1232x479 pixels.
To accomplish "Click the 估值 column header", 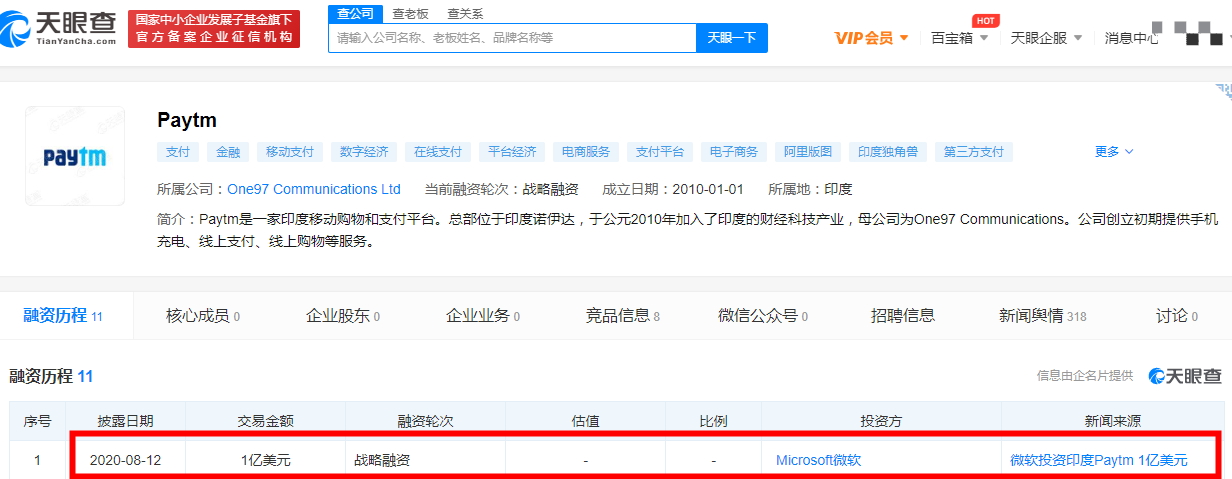I will [x=585, y=421].
